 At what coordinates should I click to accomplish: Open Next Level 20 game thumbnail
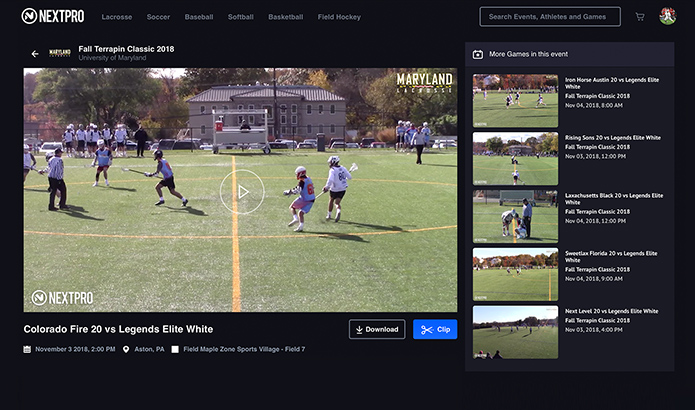tap(515, 332)
